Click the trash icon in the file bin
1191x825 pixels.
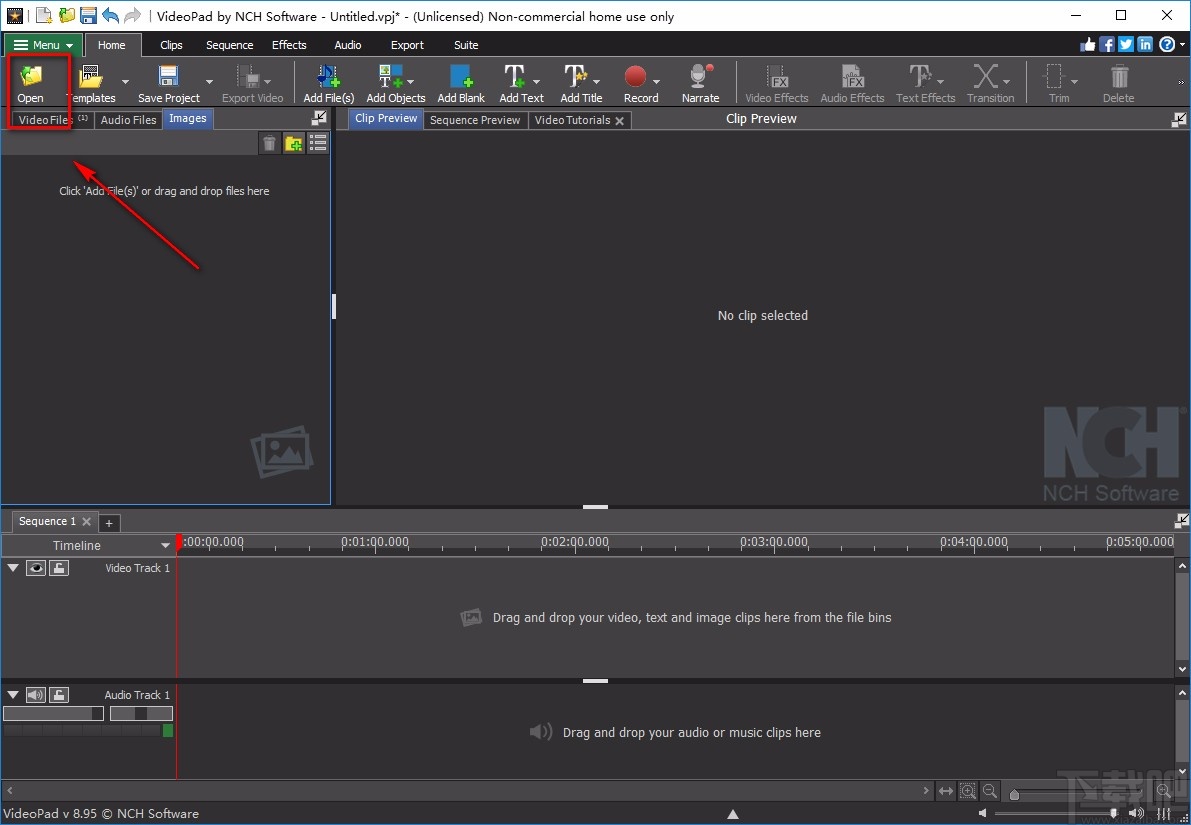[269, 143]
